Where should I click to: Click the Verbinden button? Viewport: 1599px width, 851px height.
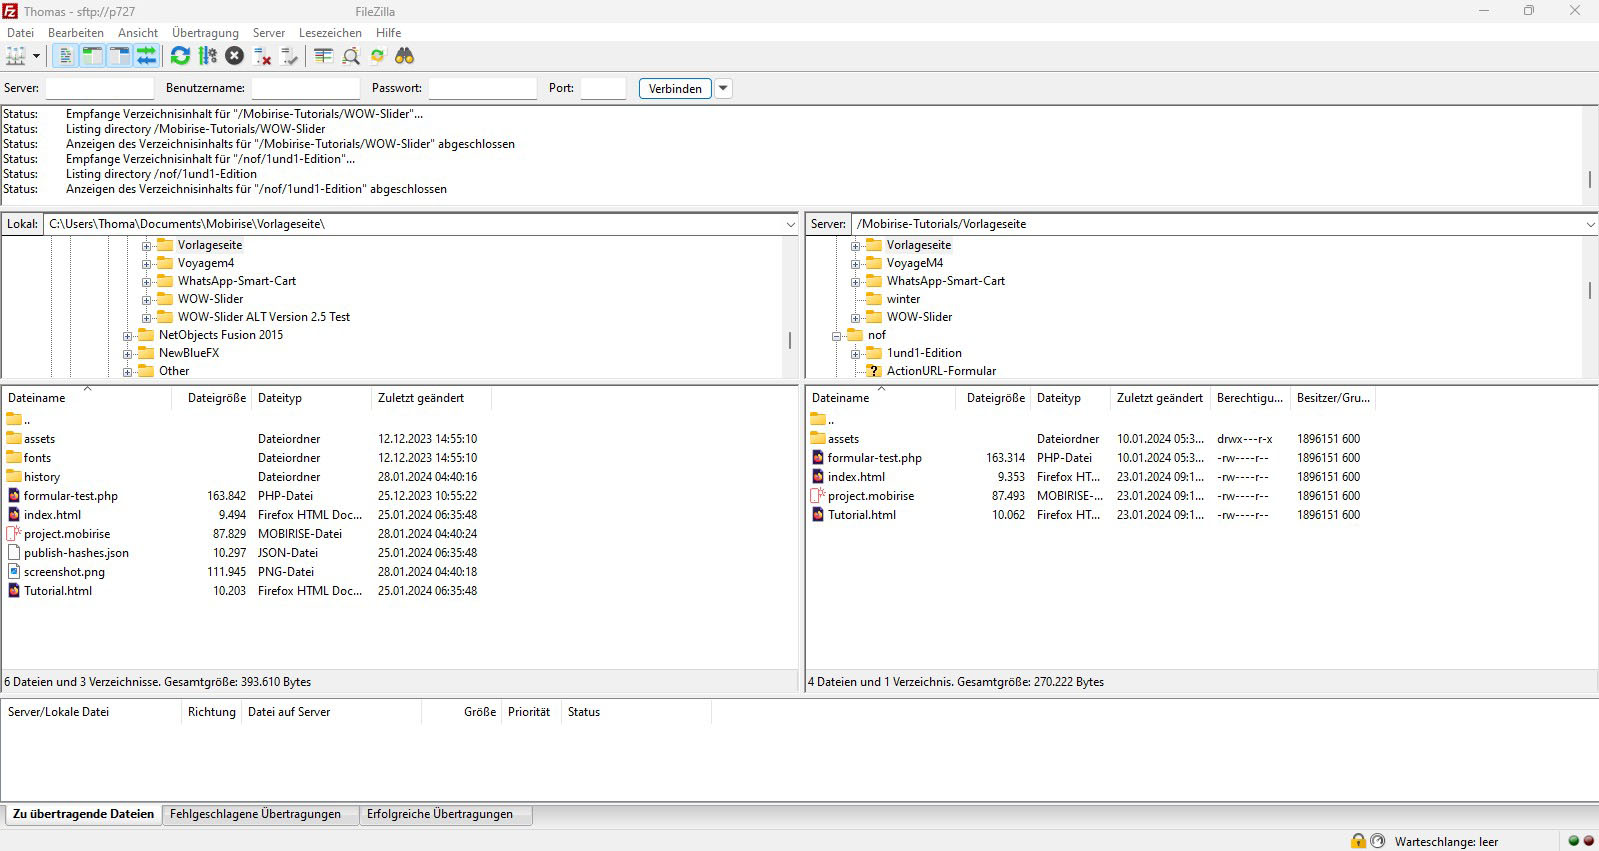point(675,88)
